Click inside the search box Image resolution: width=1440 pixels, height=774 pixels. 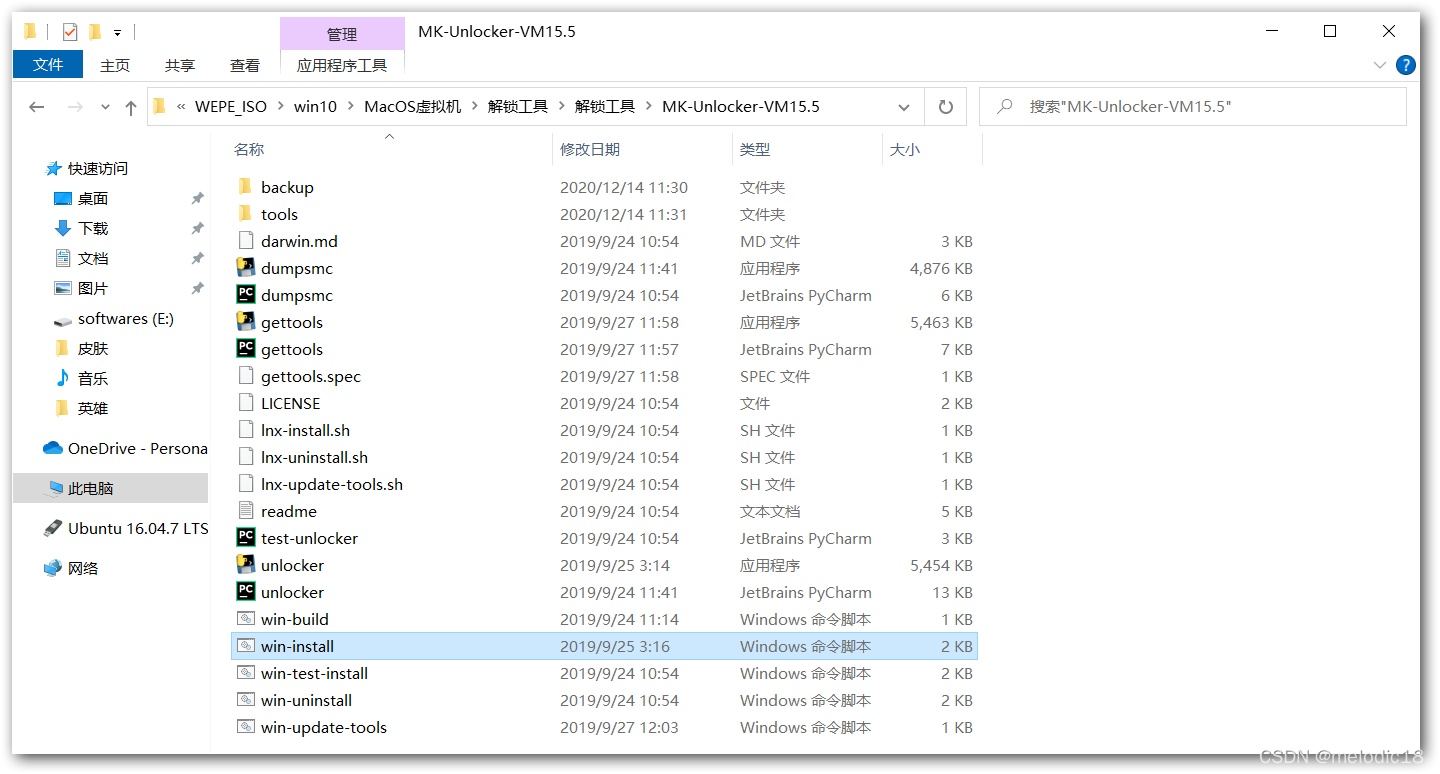coord(1150,106)
